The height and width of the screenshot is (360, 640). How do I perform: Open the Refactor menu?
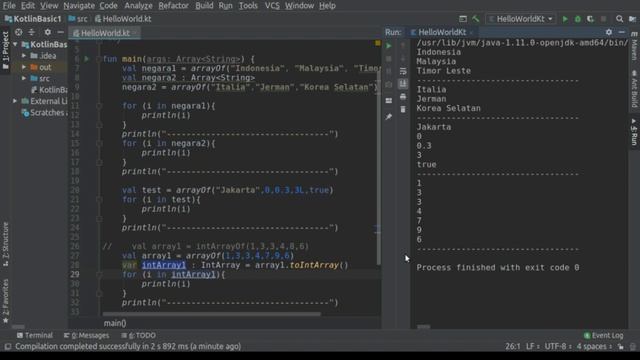pos(173,6)
